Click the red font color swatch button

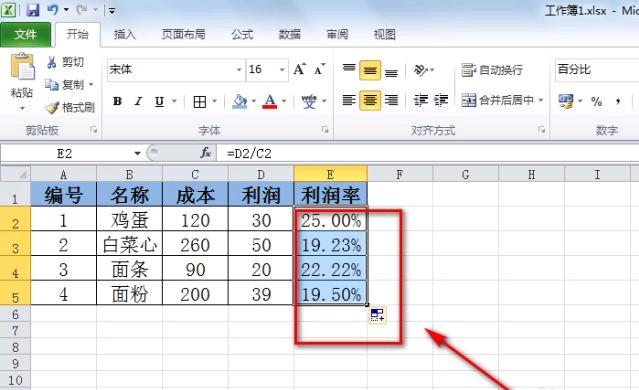[270, 101]
